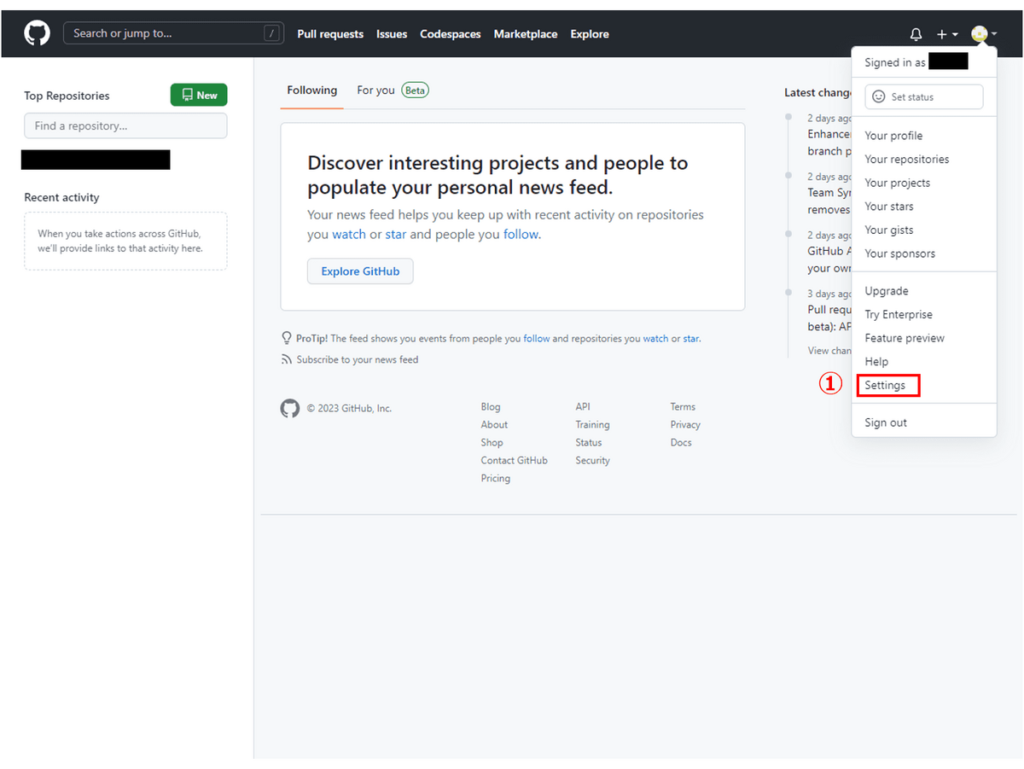The image size is (1024, 769).
Task: Open the Privacy footer link
Action: coord(685,424)
